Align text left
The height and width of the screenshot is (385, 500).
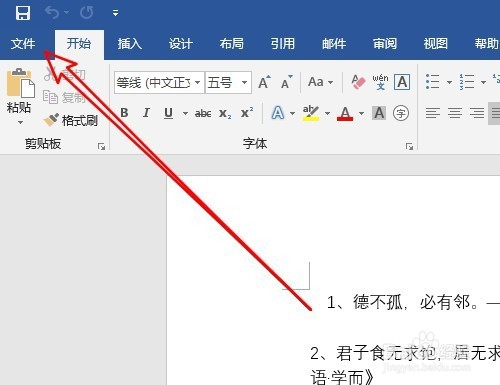[x=433, y=113]
